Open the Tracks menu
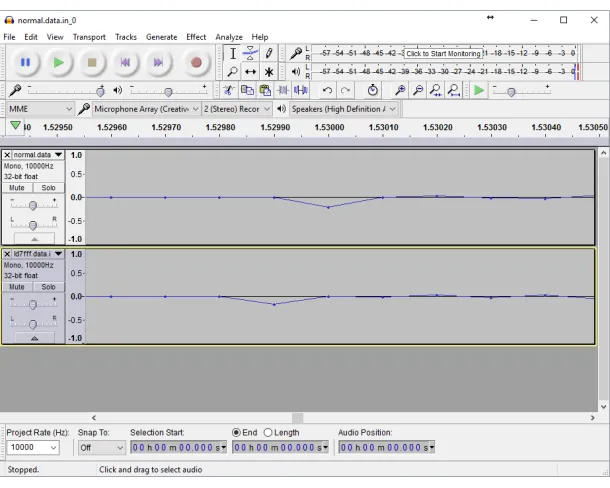 126,37
